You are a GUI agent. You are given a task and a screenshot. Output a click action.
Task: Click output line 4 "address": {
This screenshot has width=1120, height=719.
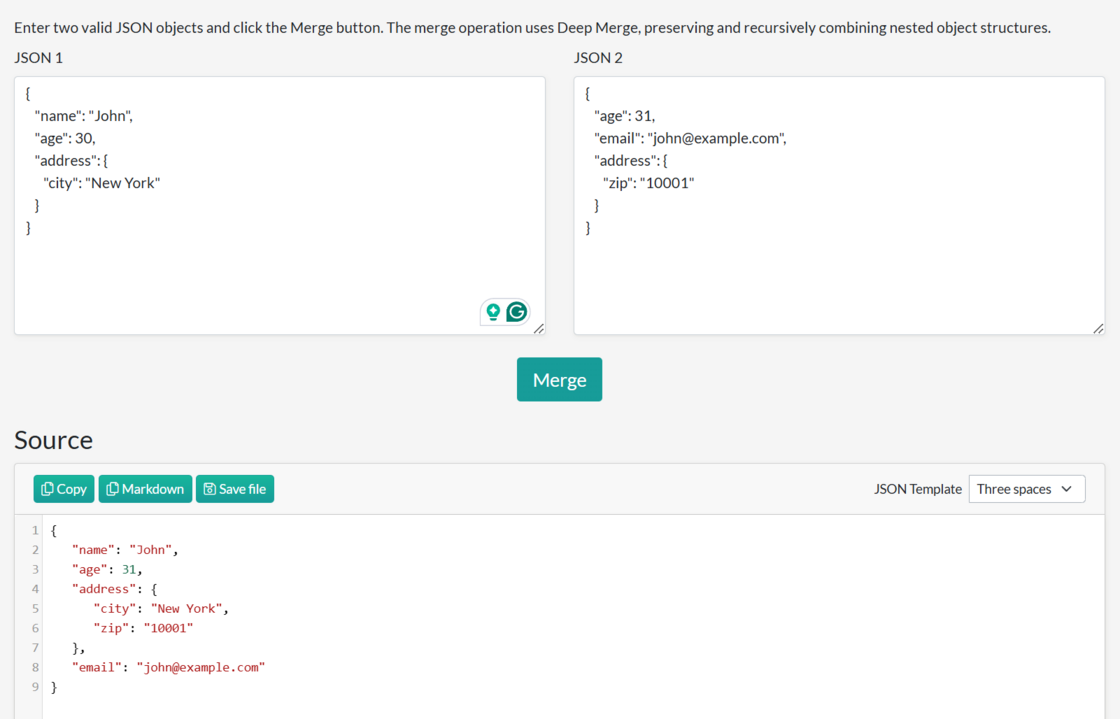point(114,589)
